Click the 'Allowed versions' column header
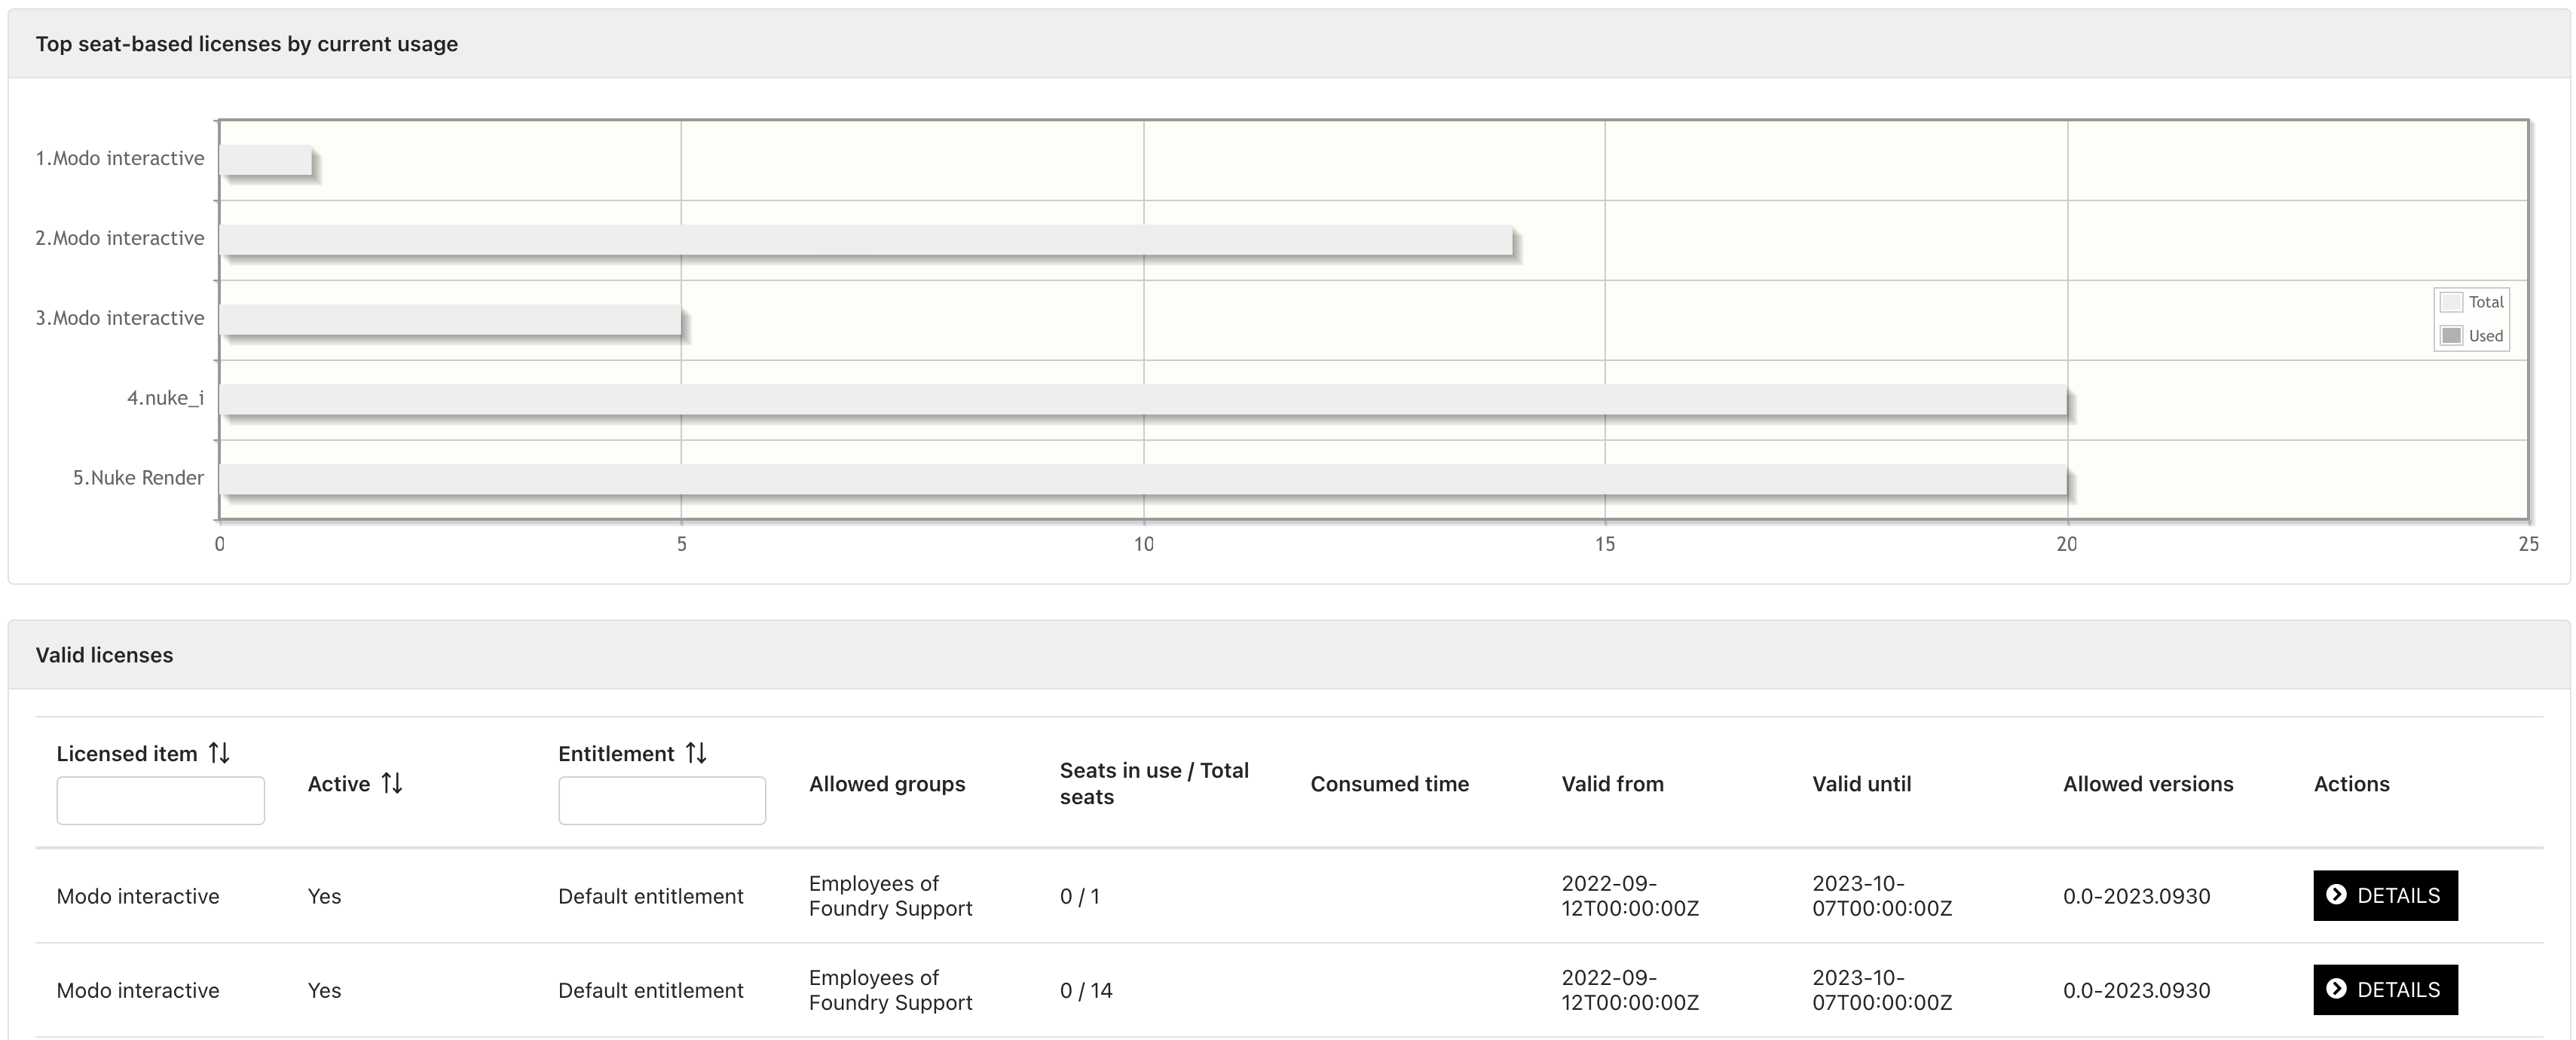 [x=2148, y=784]
